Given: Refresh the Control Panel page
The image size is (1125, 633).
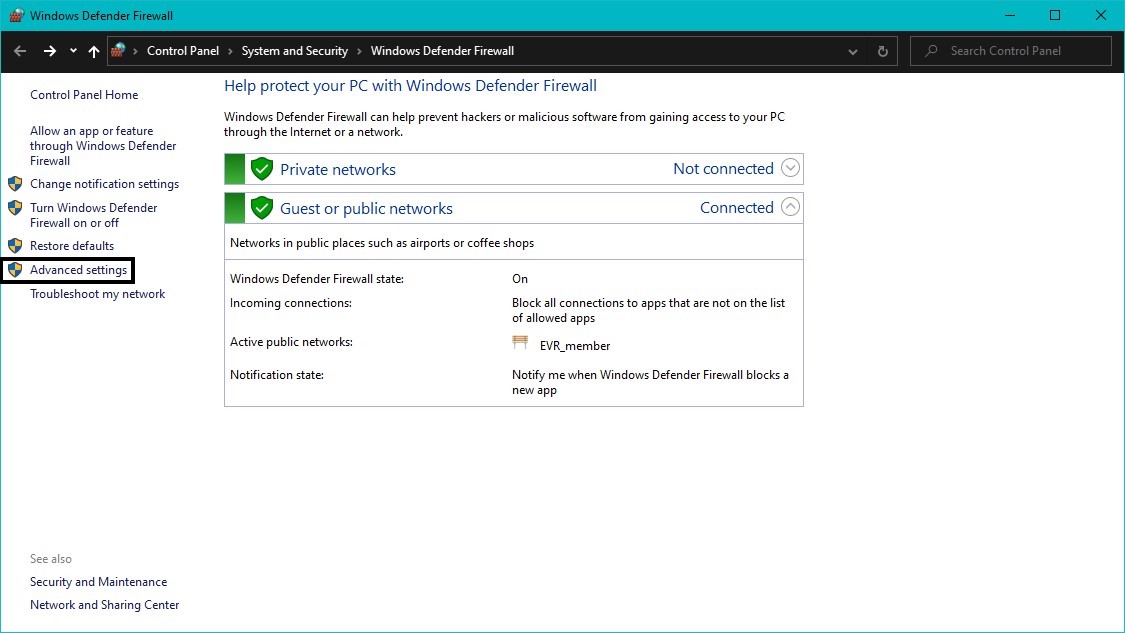Looking at the screenshot, I should point(882,52).
